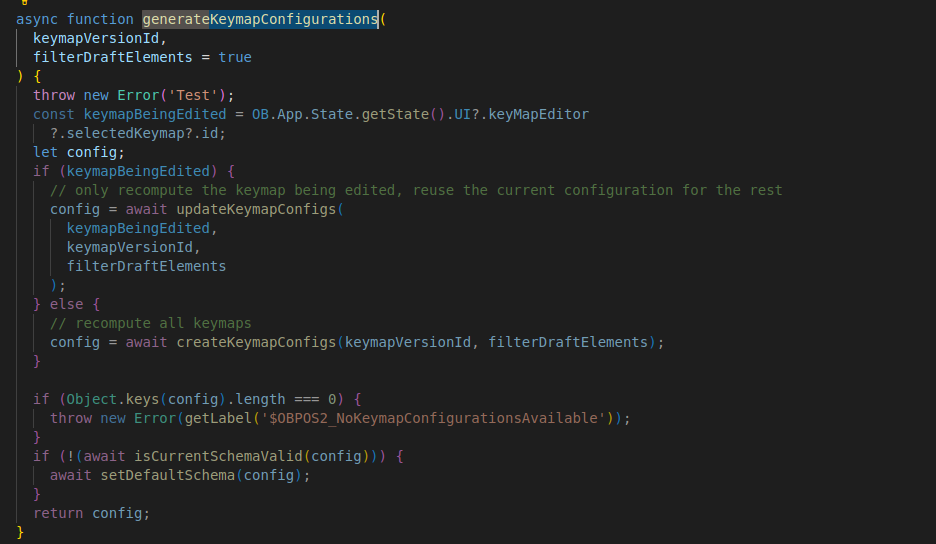Click the 'only recompute the keymap' comment

[x=416, y=190]
